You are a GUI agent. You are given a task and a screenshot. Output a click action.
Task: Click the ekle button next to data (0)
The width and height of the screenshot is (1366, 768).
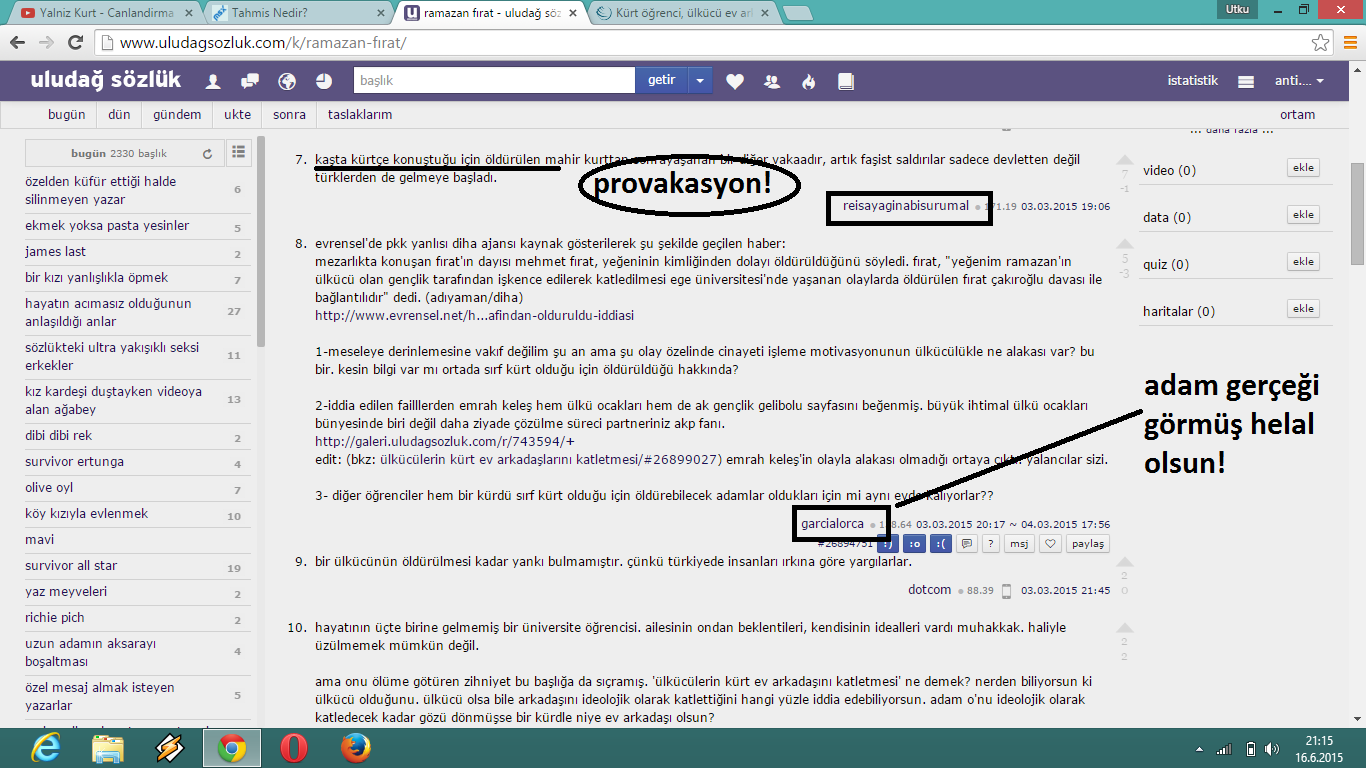click(1303, 215)
